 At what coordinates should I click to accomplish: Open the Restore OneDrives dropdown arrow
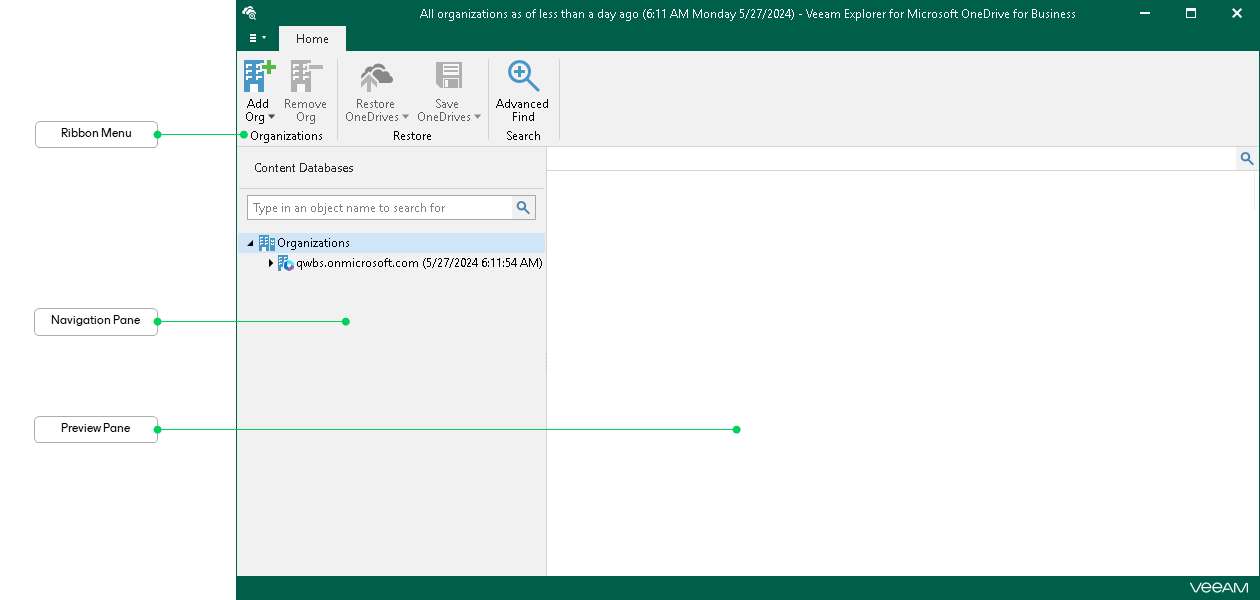[406, 117]
